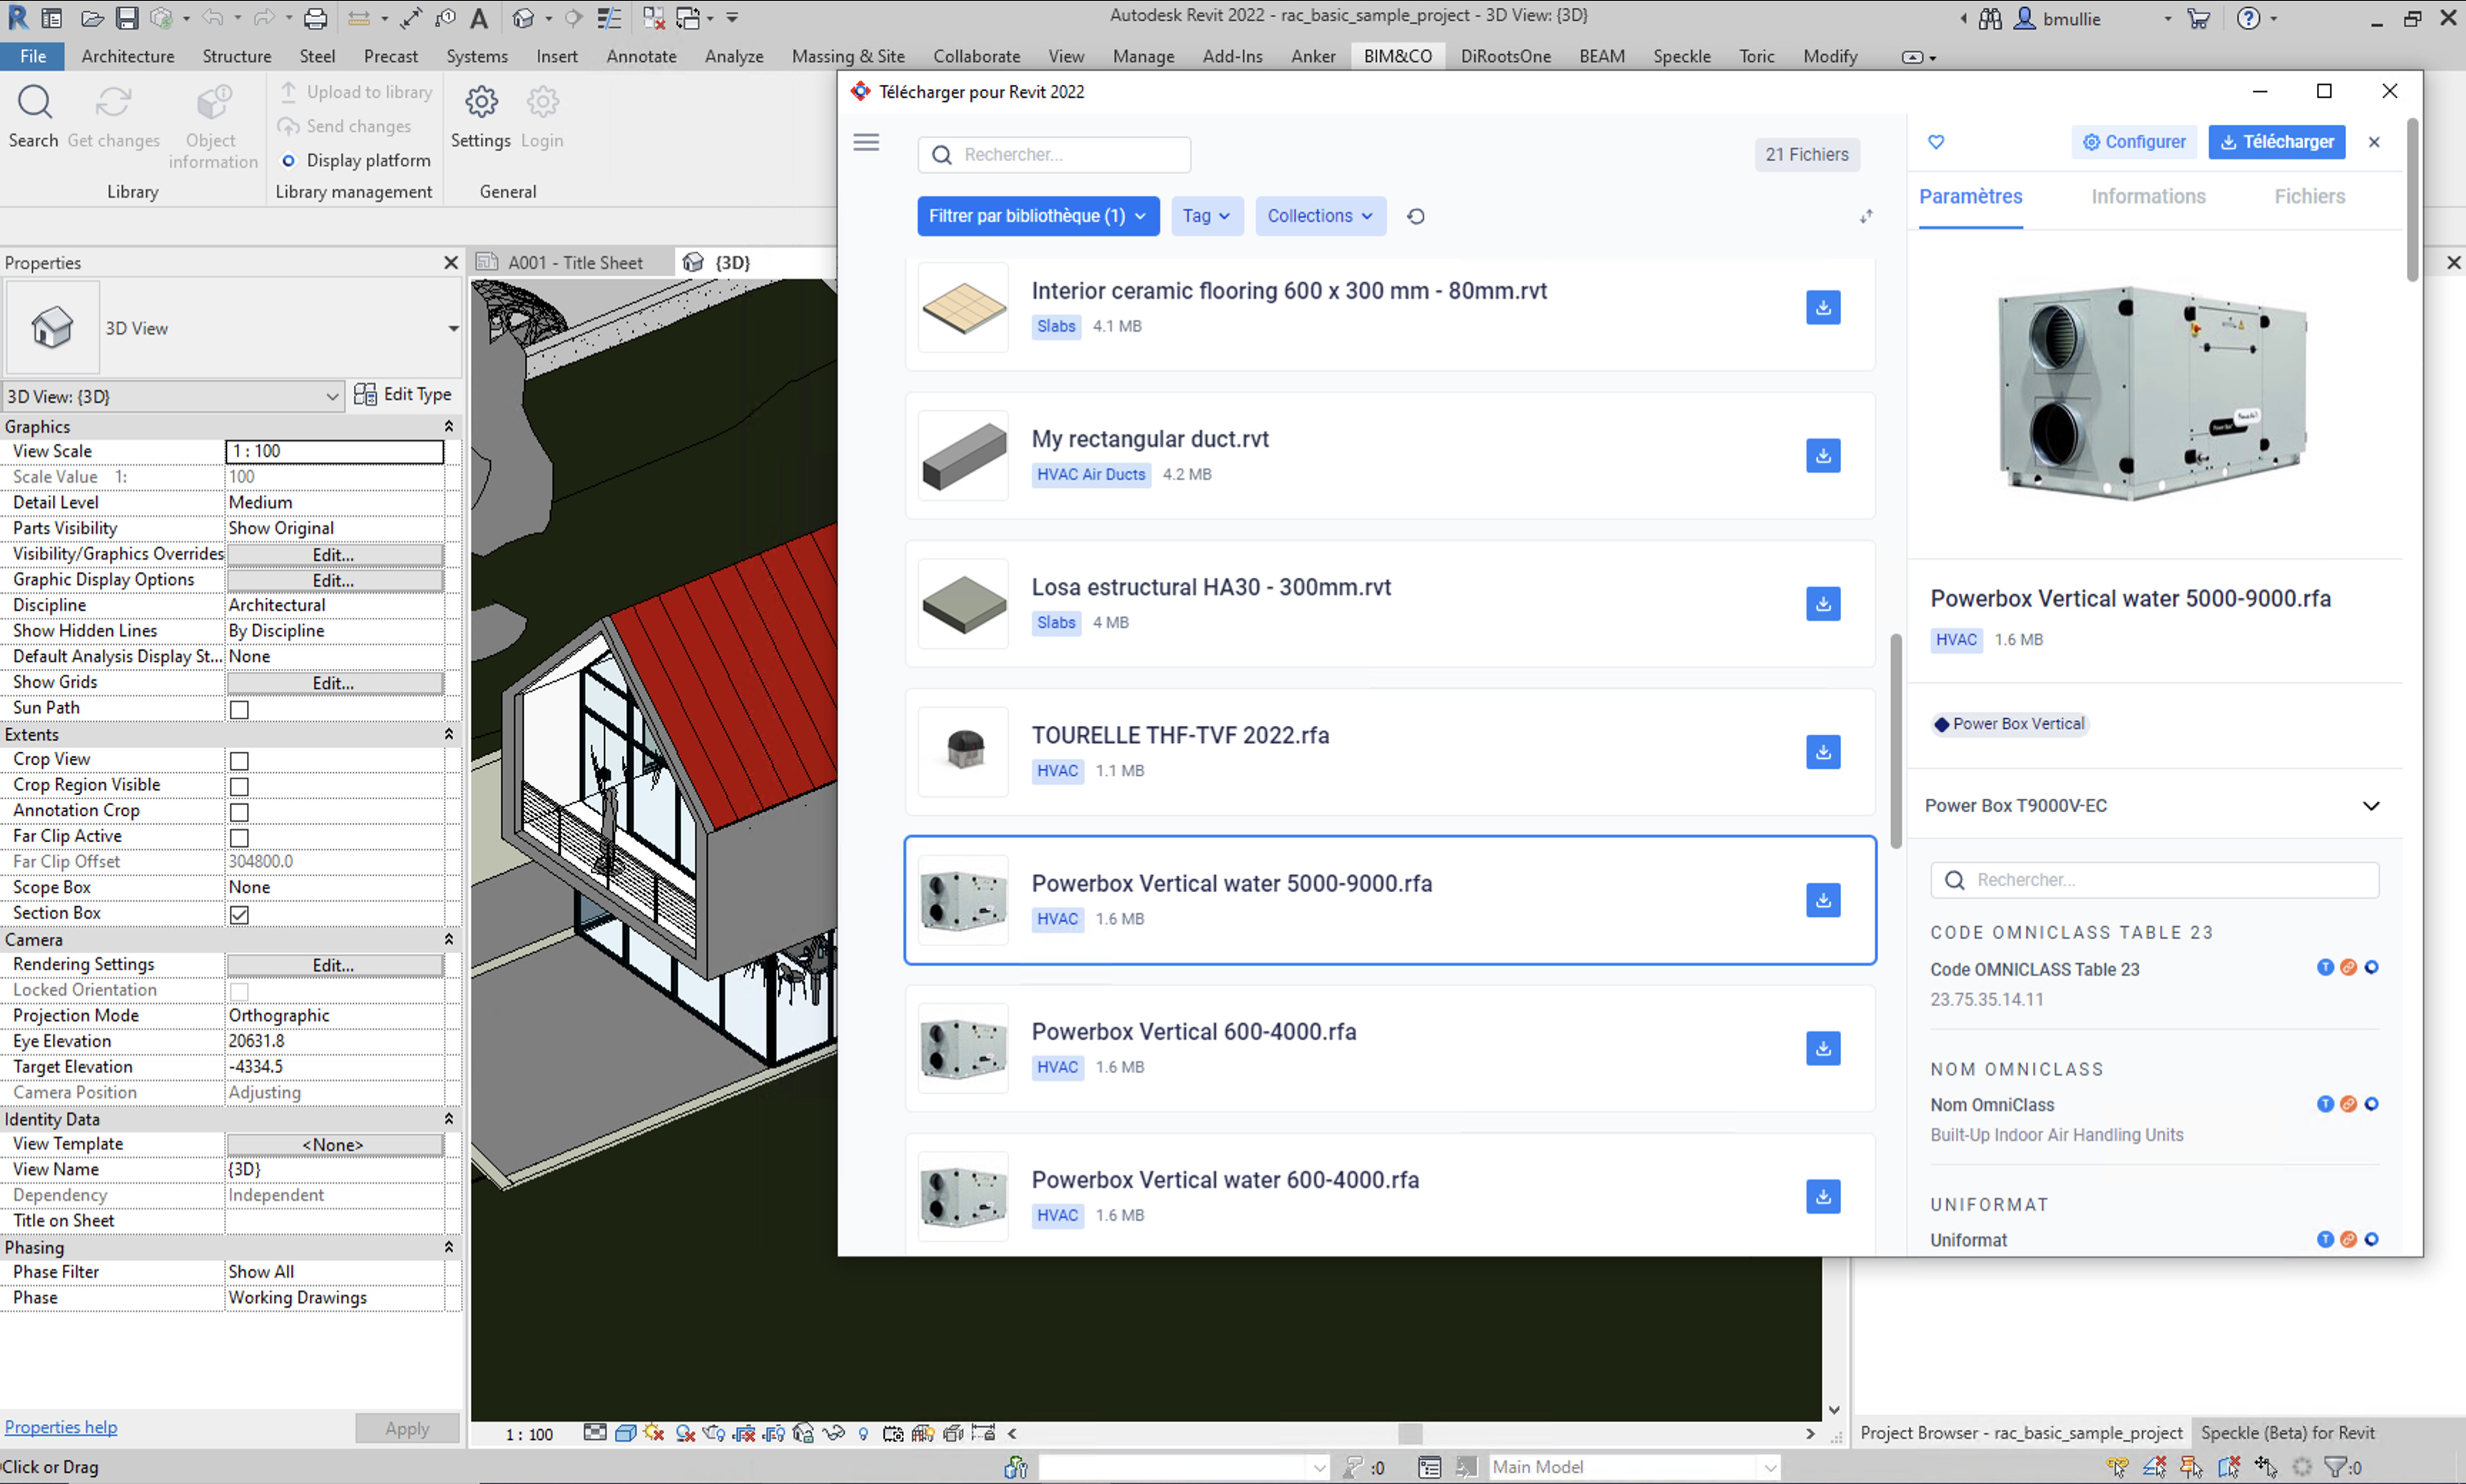Collapse the Extents properties group
Viewport: 2466px width, 1484px height.
(448, 734)
